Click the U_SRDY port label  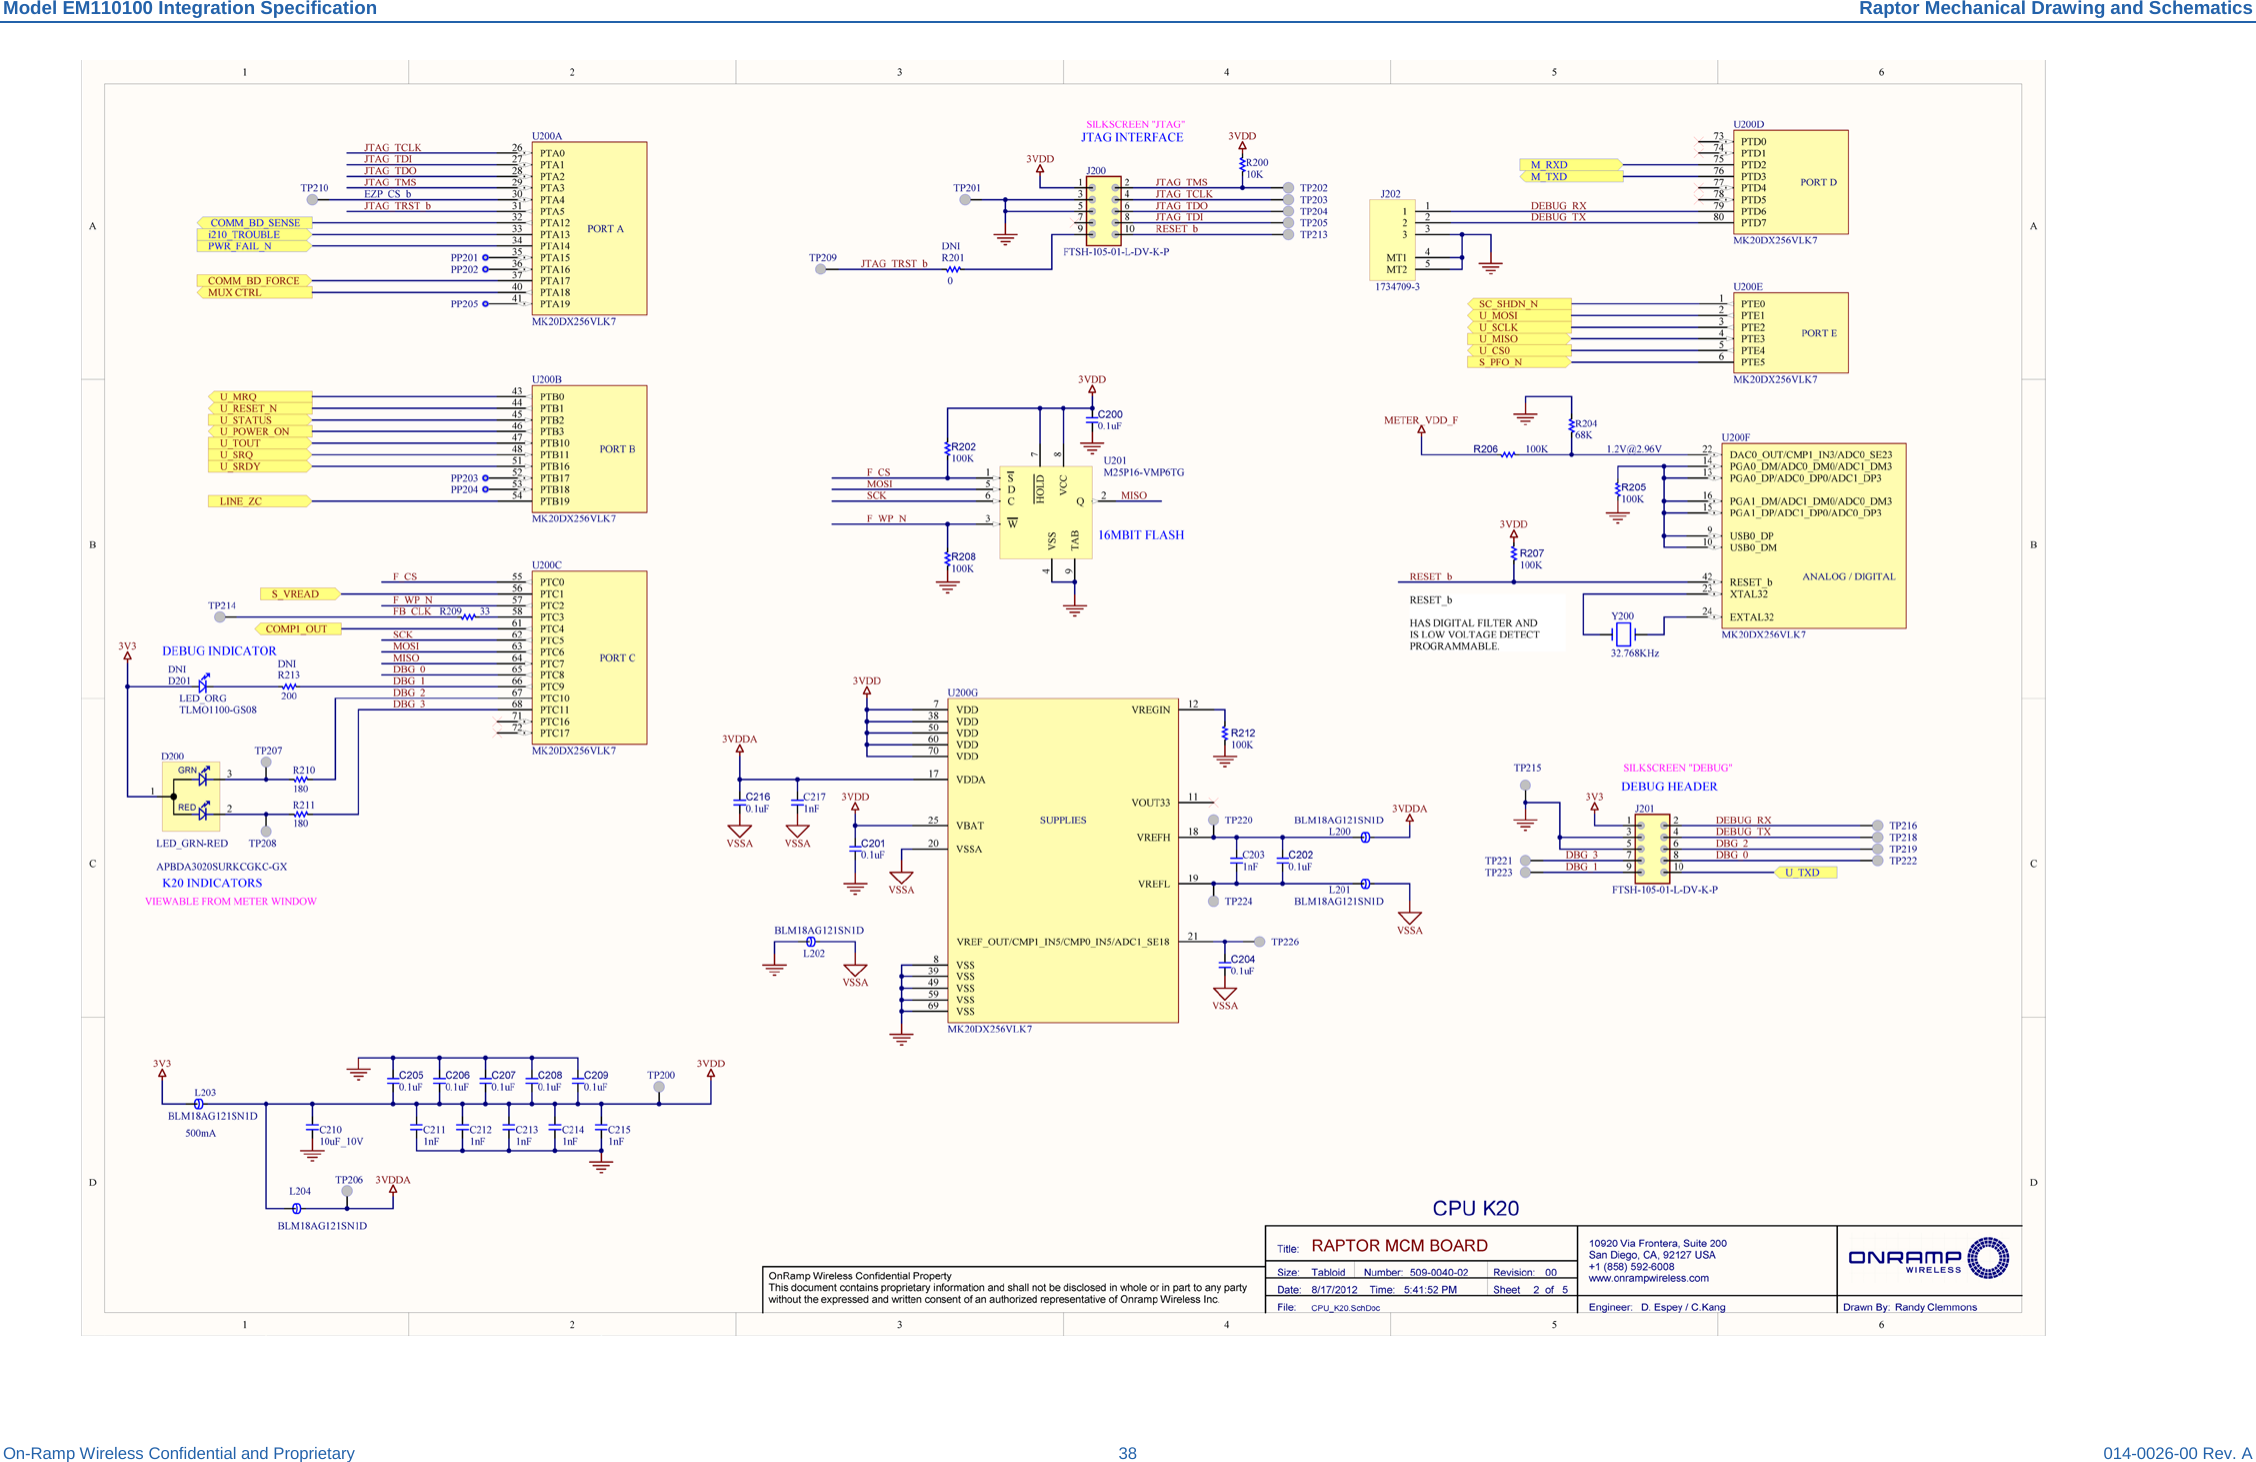point(260,466)
